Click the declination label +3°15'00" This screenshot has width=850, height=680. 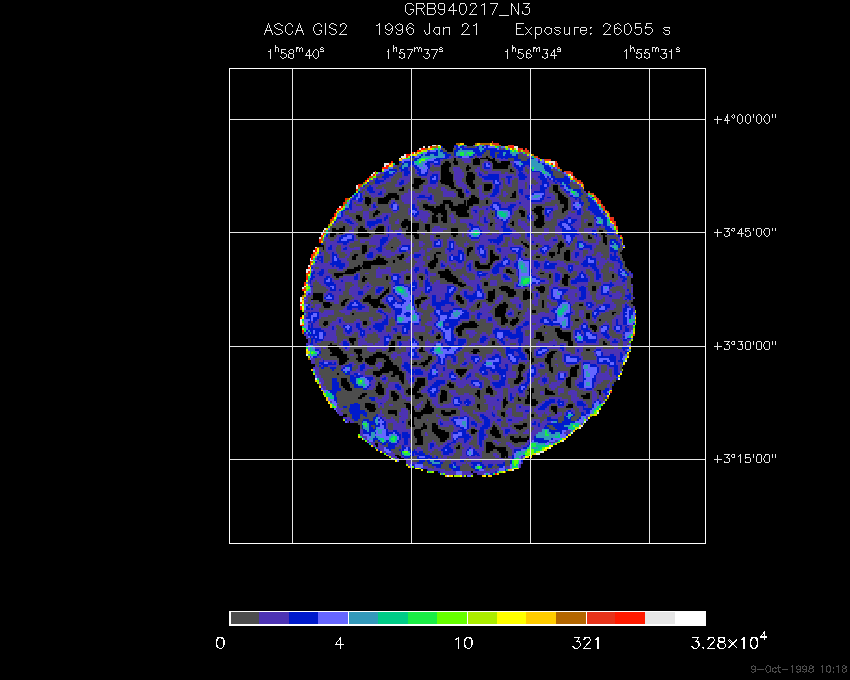pyautogui.click(x=745, y=459)
